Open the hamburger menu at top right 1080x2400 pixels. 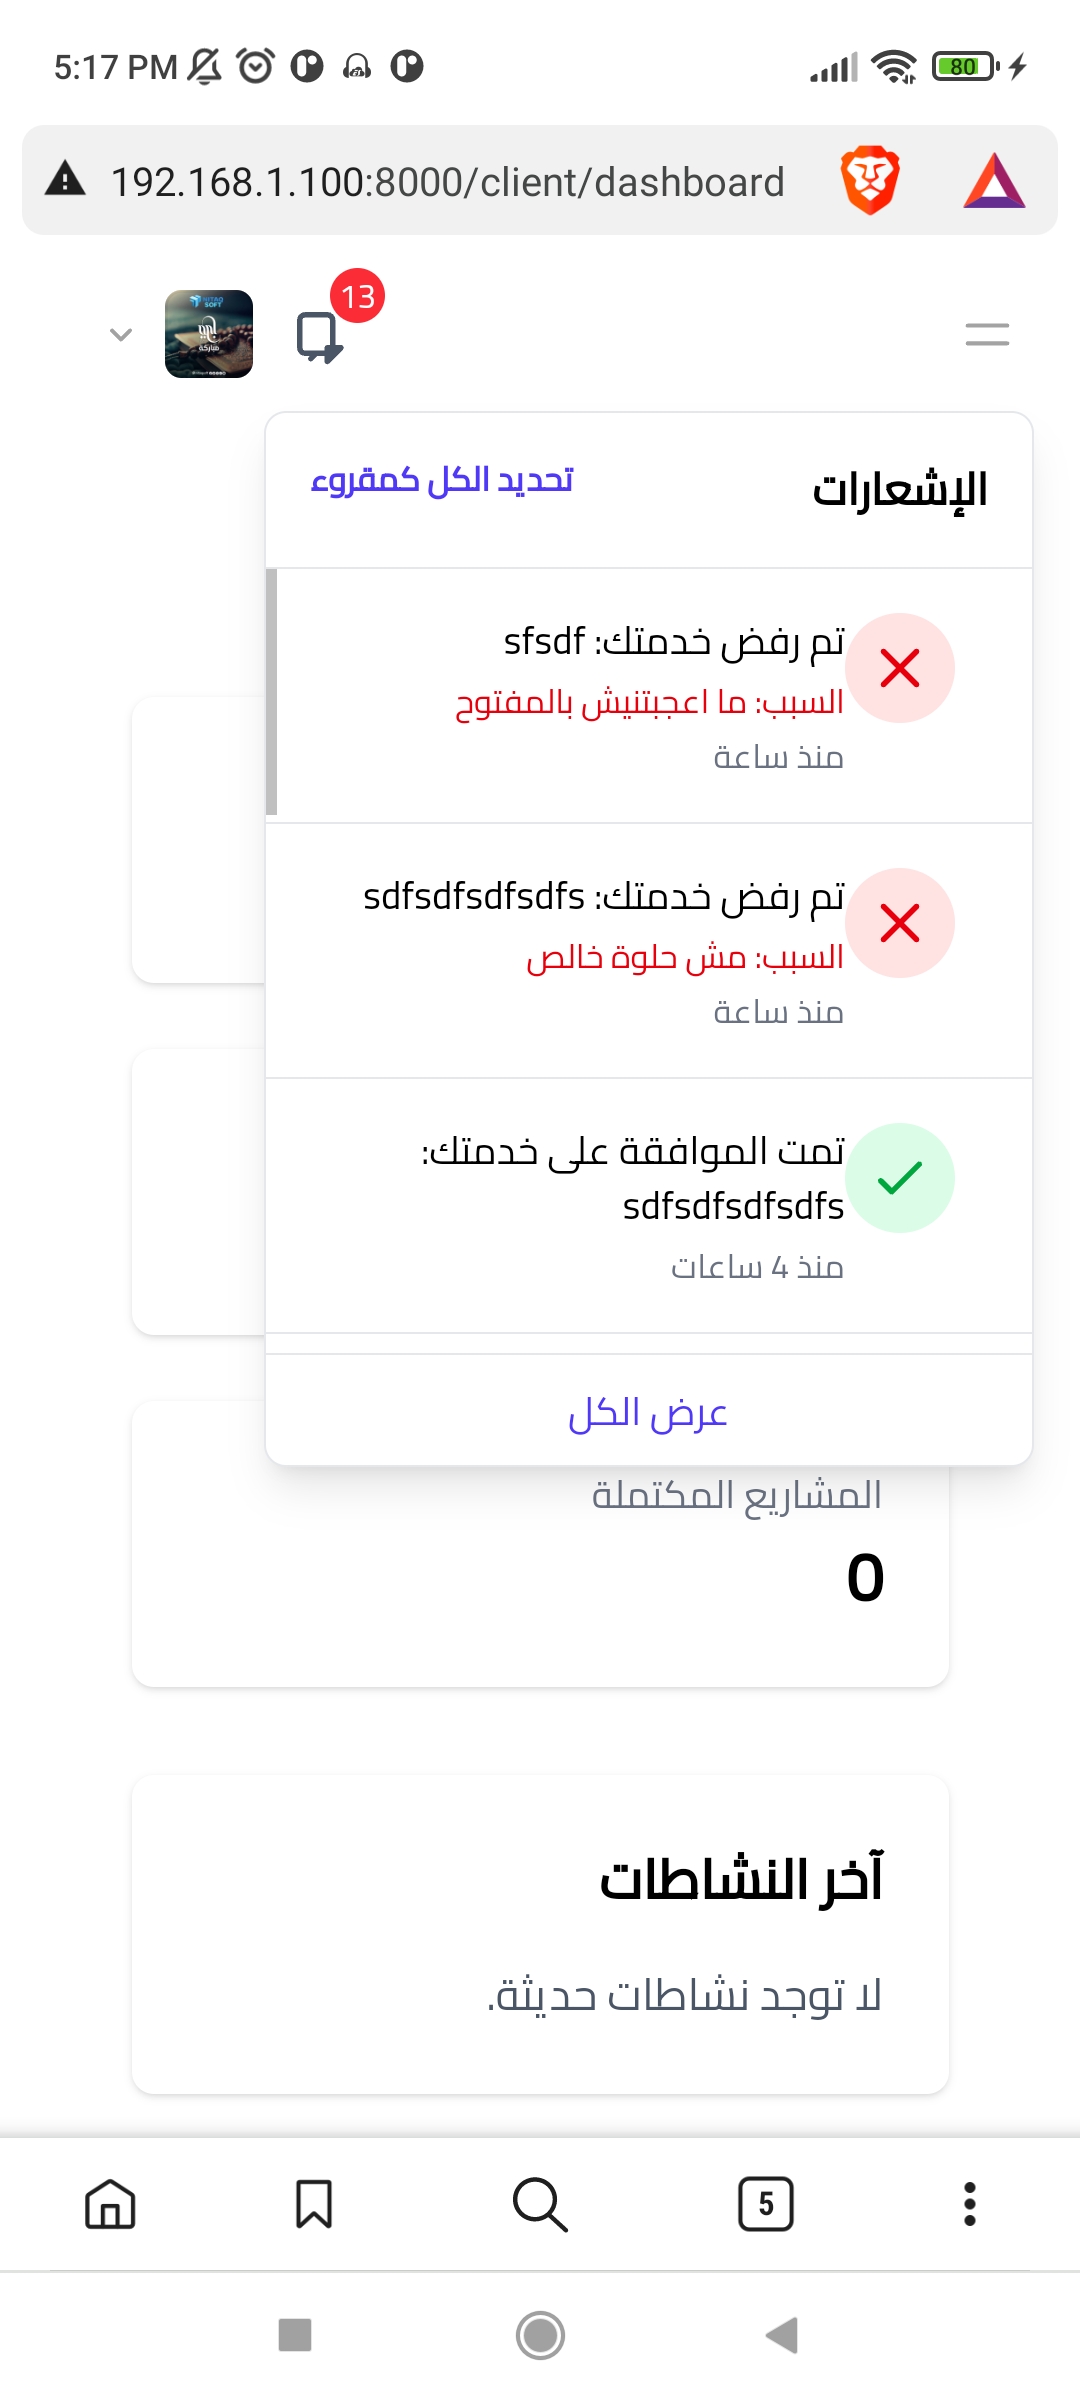(x=987, y=336)
